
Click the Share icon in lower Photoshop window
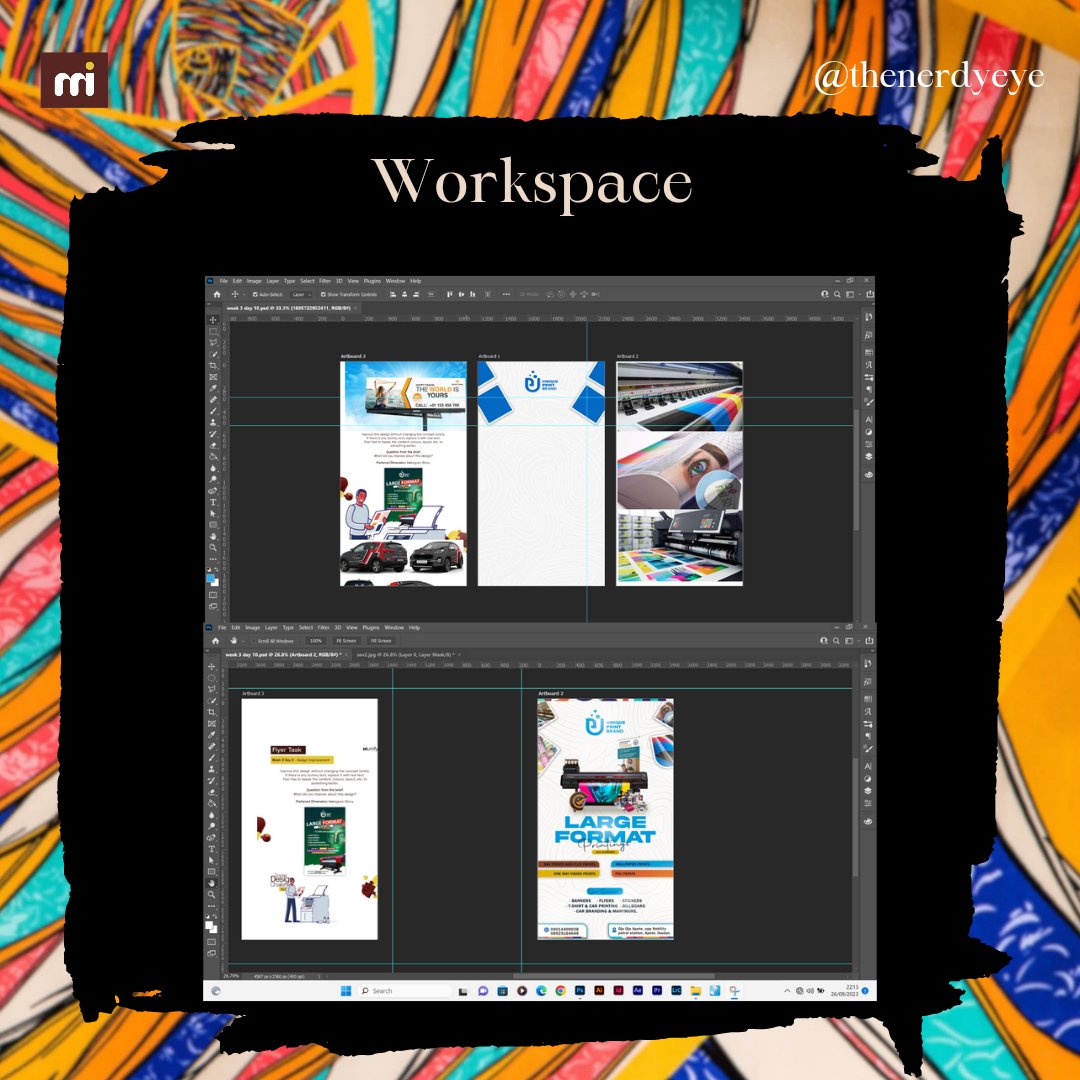tap(869, 641)
